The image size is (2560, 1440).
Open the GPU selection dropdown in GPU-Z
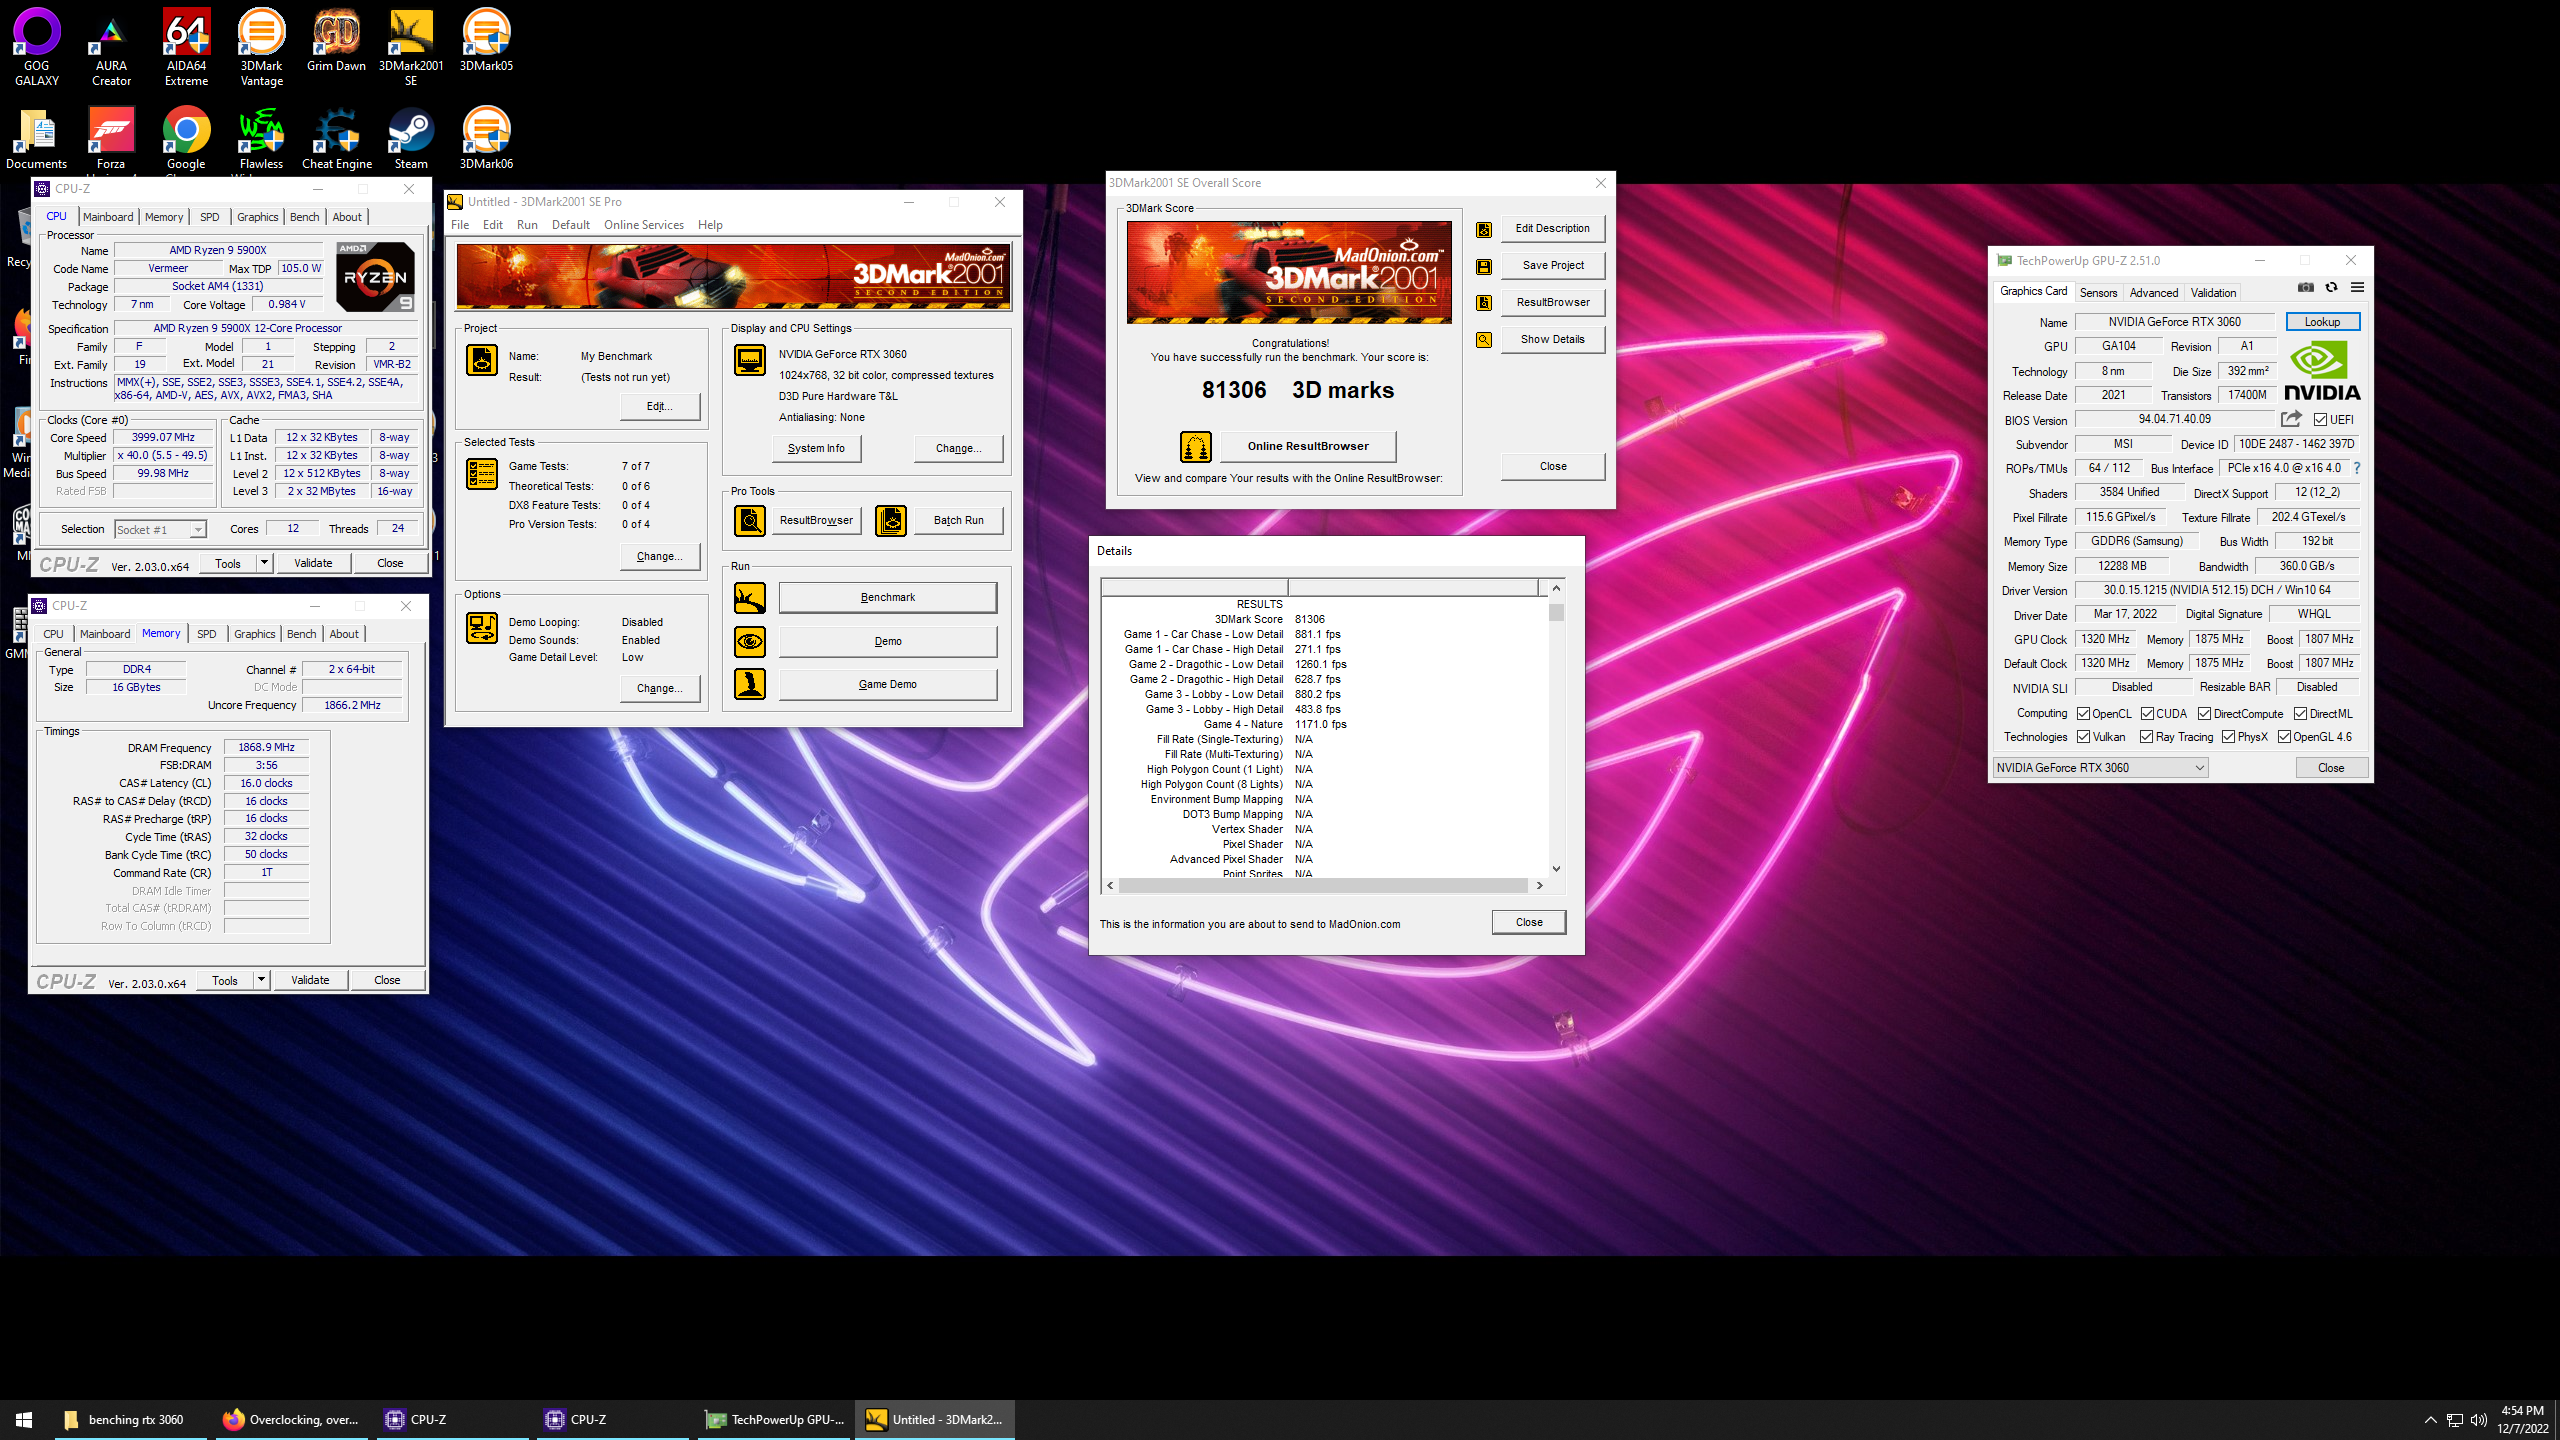(2100, 768)
